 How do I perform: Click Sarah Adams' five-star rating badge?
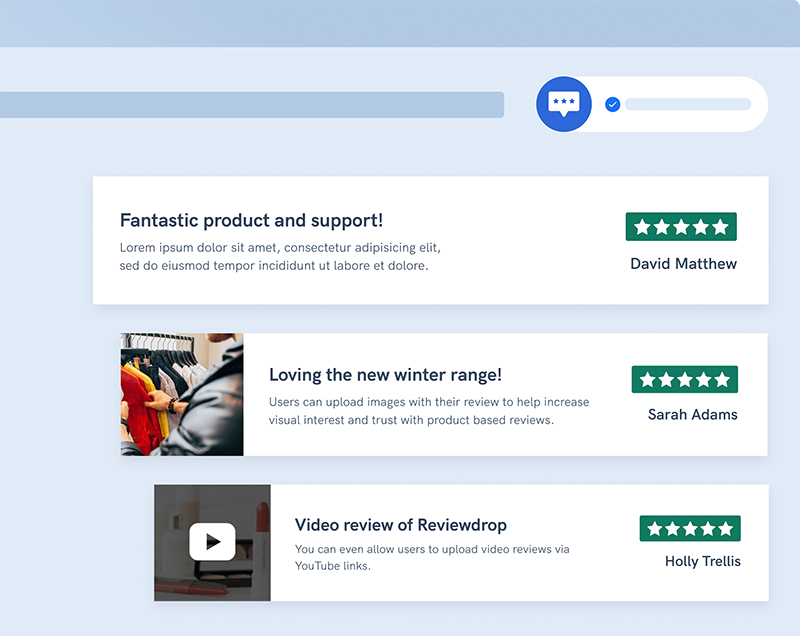[684, 380]
